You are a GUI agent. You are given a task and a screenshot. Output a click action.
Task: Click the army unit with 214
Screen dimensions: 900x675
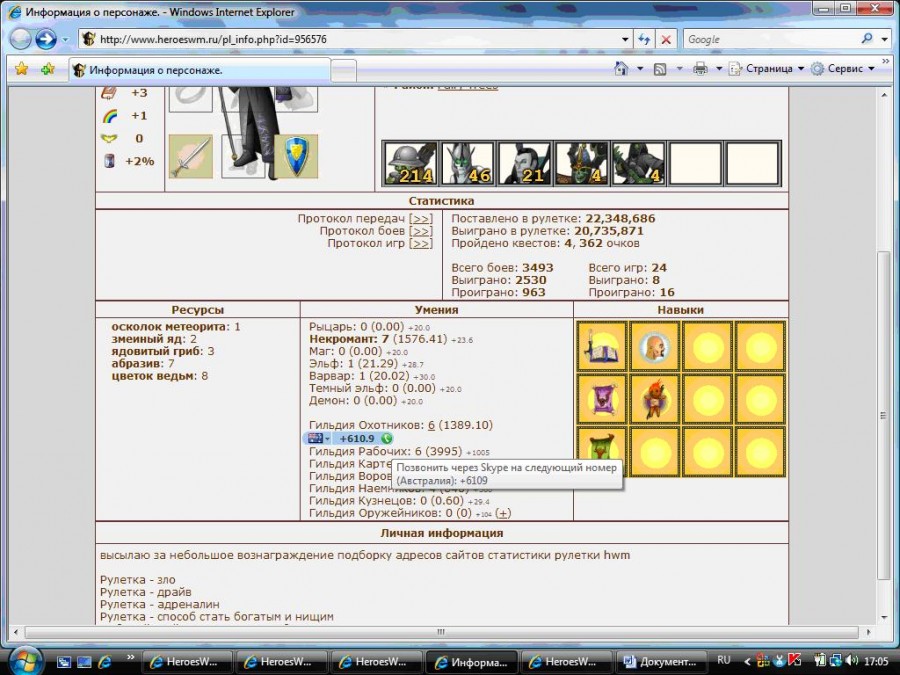click(x=410, y=164)
